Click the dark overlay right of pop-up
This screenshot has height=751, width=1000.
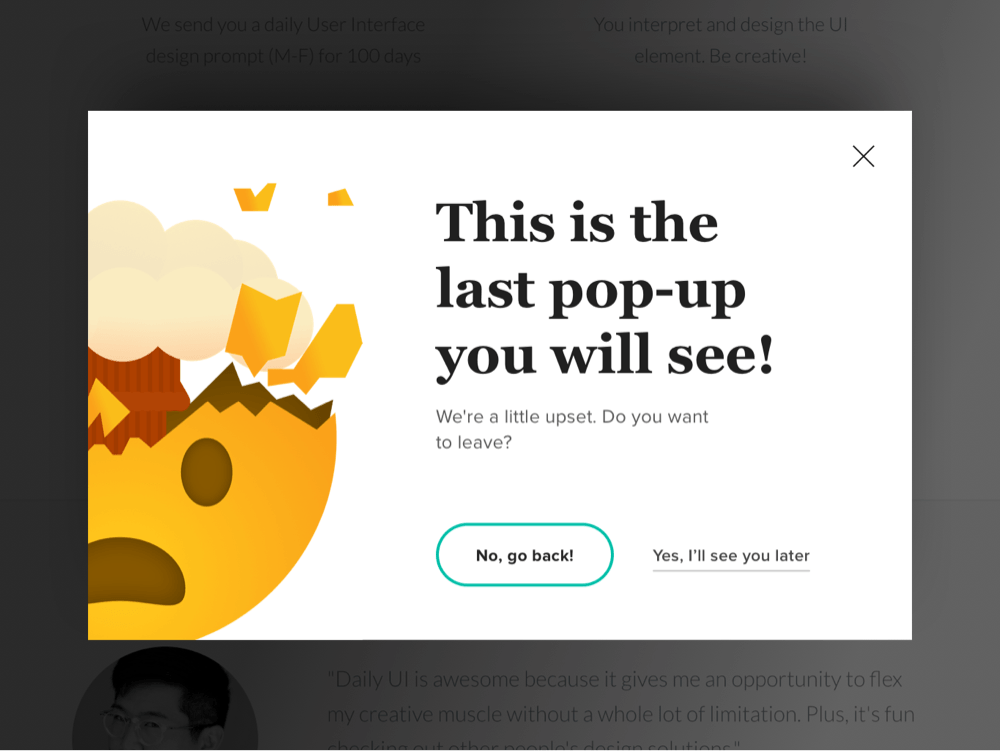(x=955, y=375)
